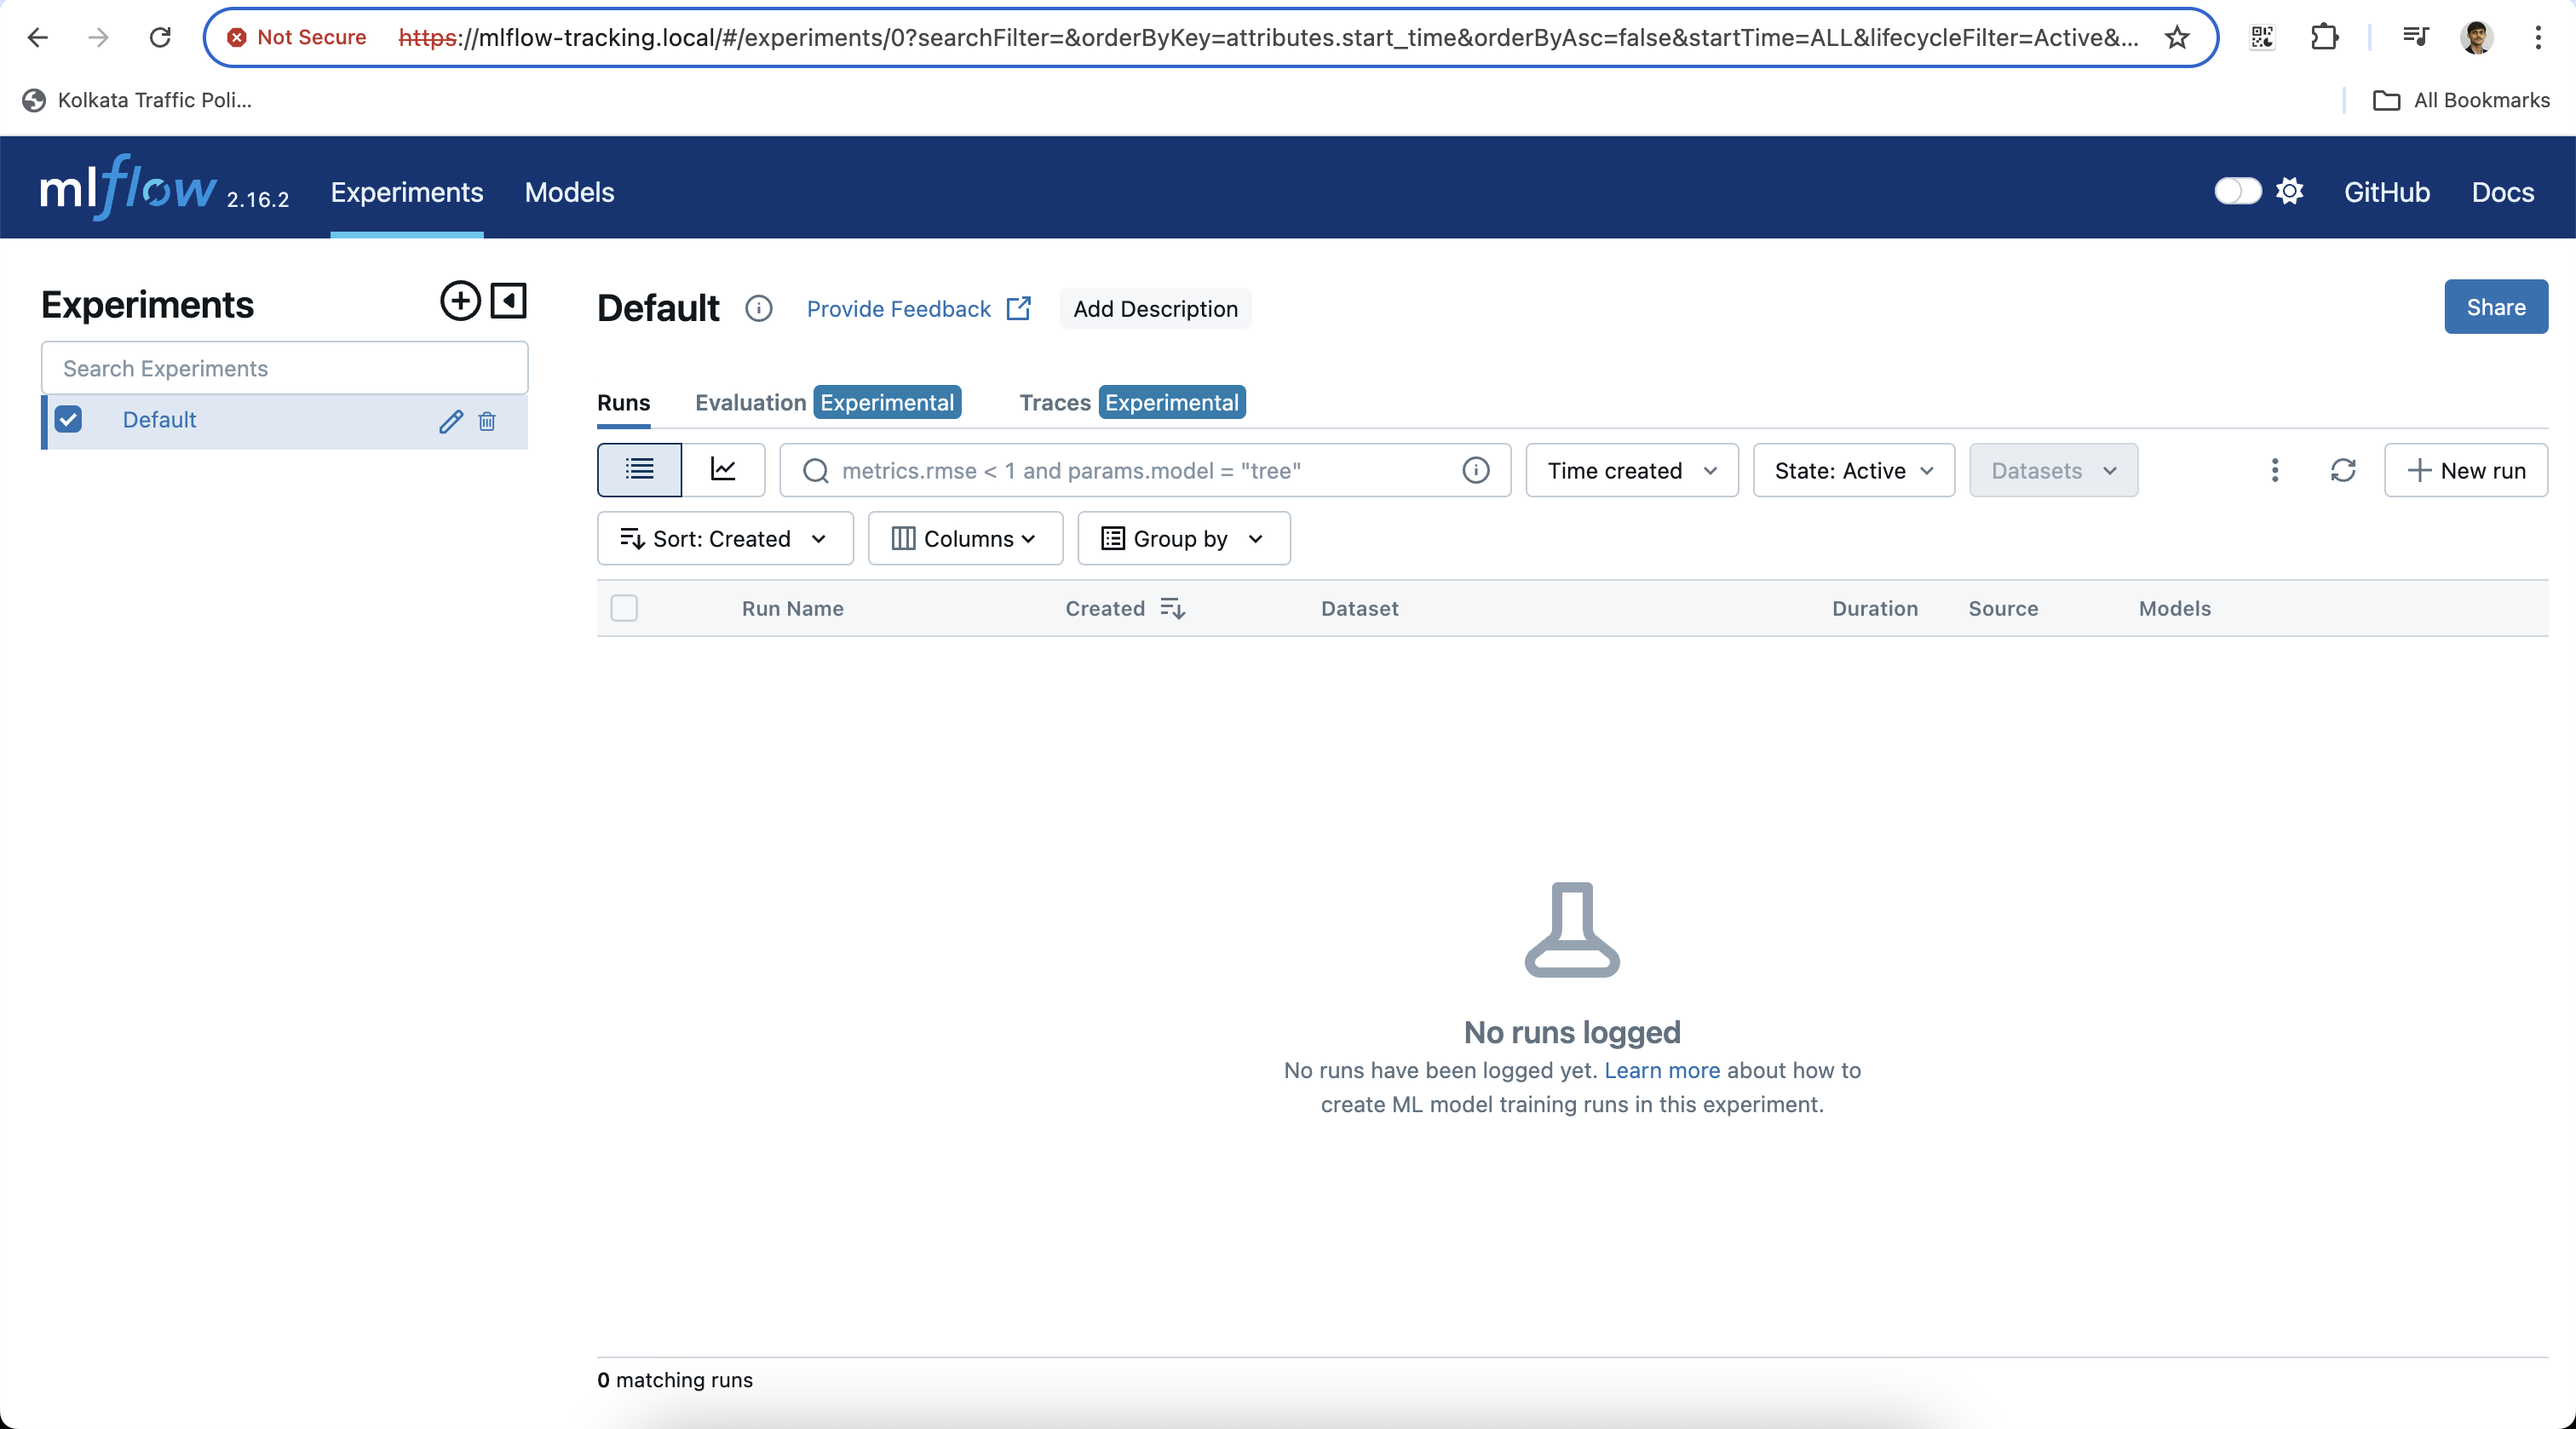Toggle the dark mode switch

[2237, 191]
